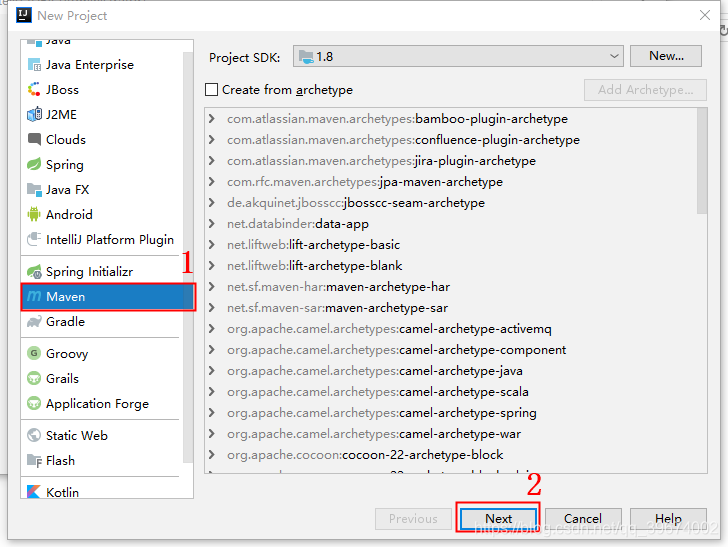Viewport: 728px width, 547px height.
Task: Expand maven-archetype-har entry
Action: 212,287
